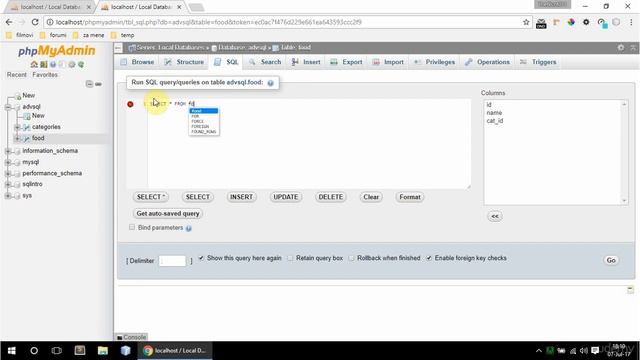
Task: Click Get auto-saved query button
Action: 168,213
